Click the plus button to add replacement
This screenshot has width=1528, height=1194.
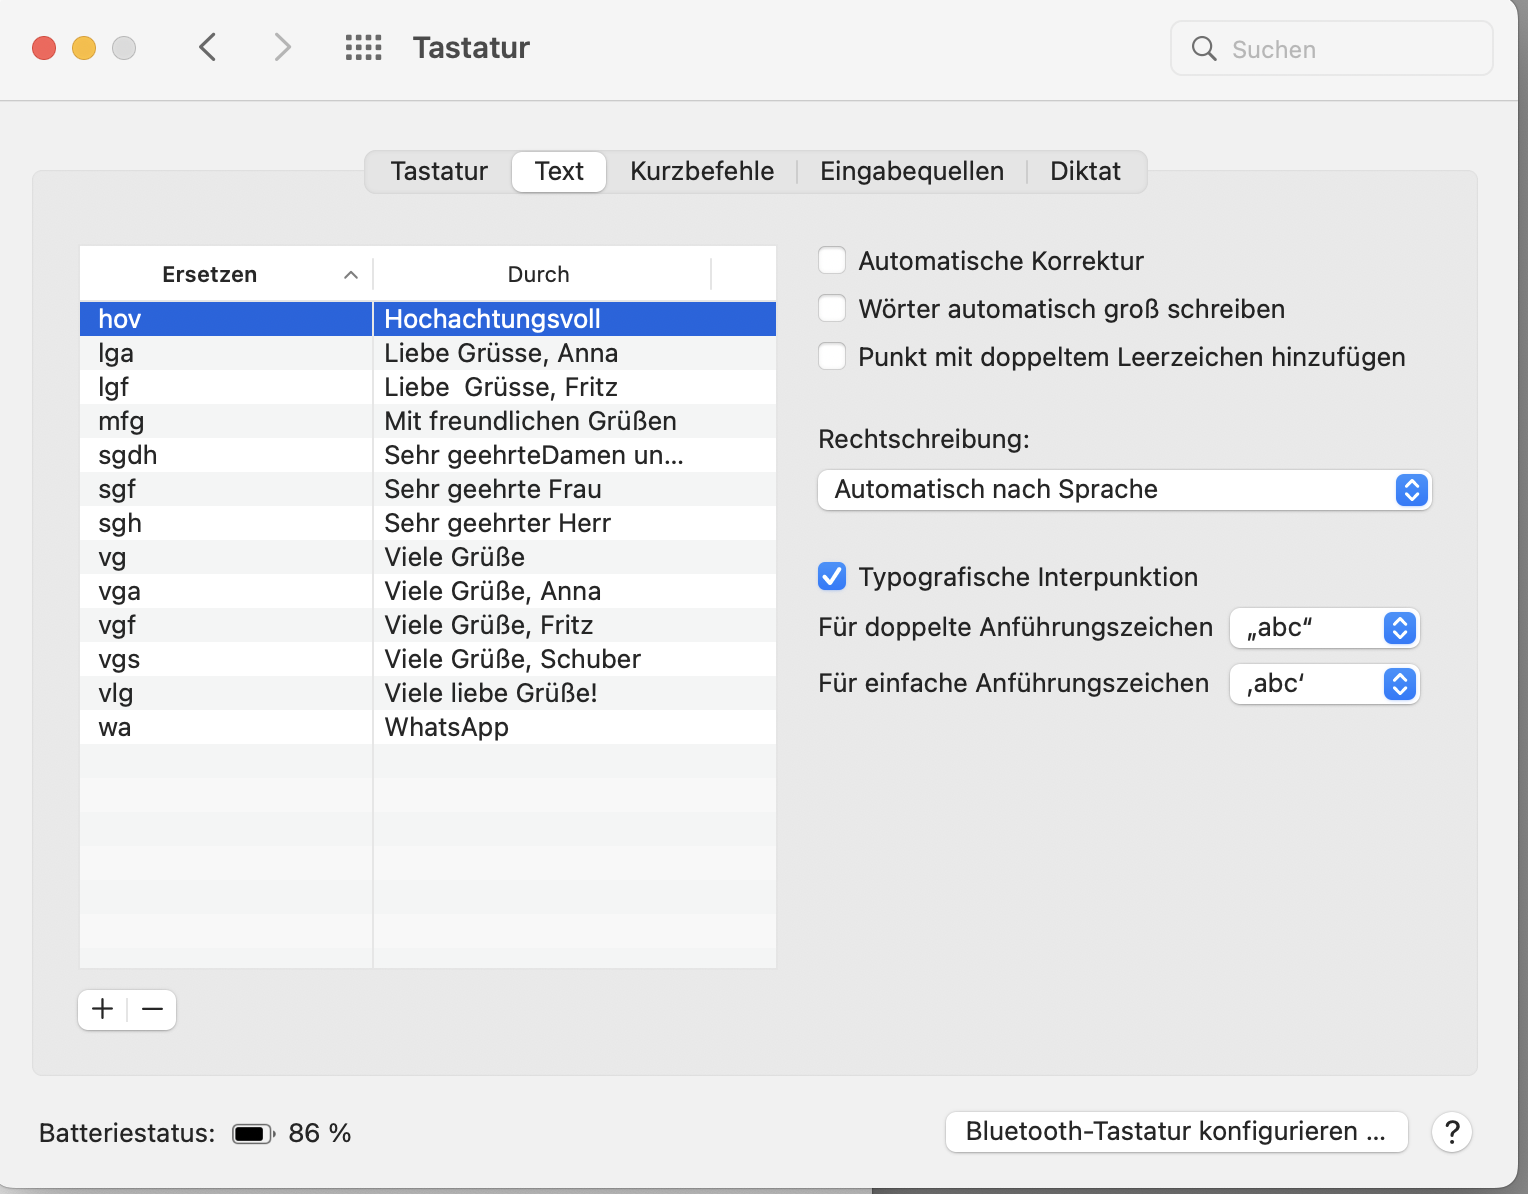pos(103,1009)
